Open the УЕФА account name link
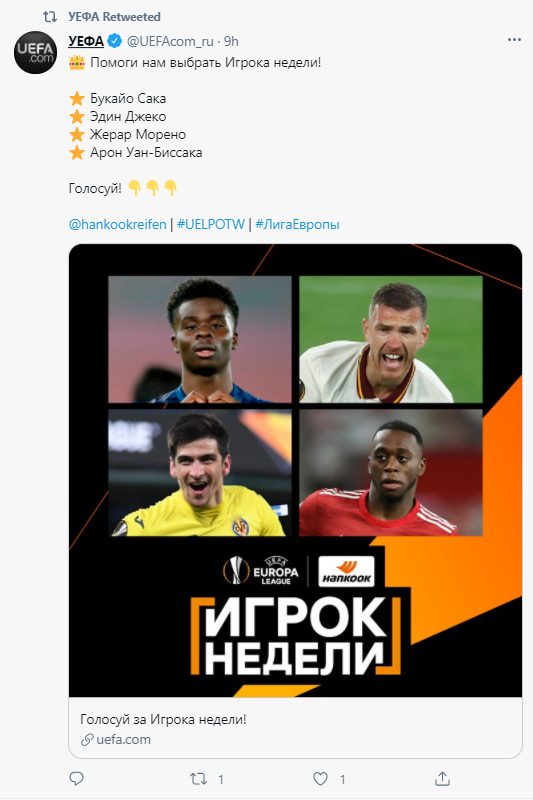Screen dimensions: 533x800 (x=86, y=41)
